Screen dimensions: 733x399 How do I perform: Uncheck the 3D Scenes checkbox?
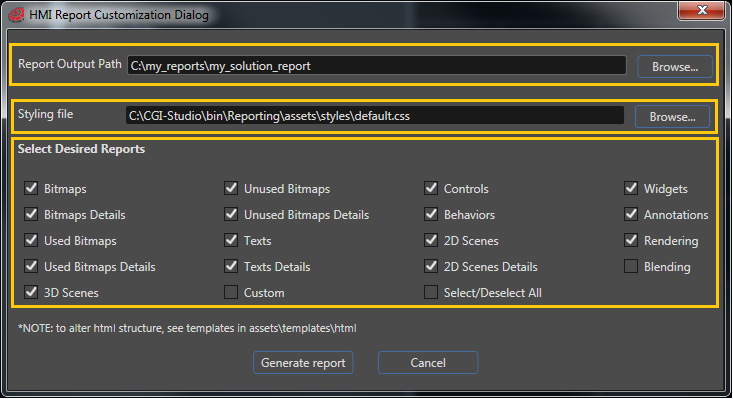point(31,292)
